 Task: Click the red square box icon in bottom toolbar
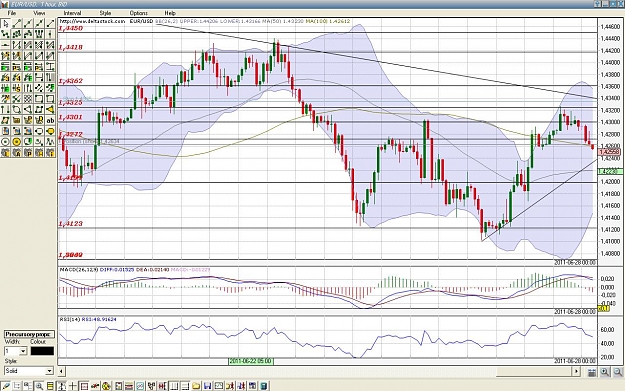click(x=84, y=386)
